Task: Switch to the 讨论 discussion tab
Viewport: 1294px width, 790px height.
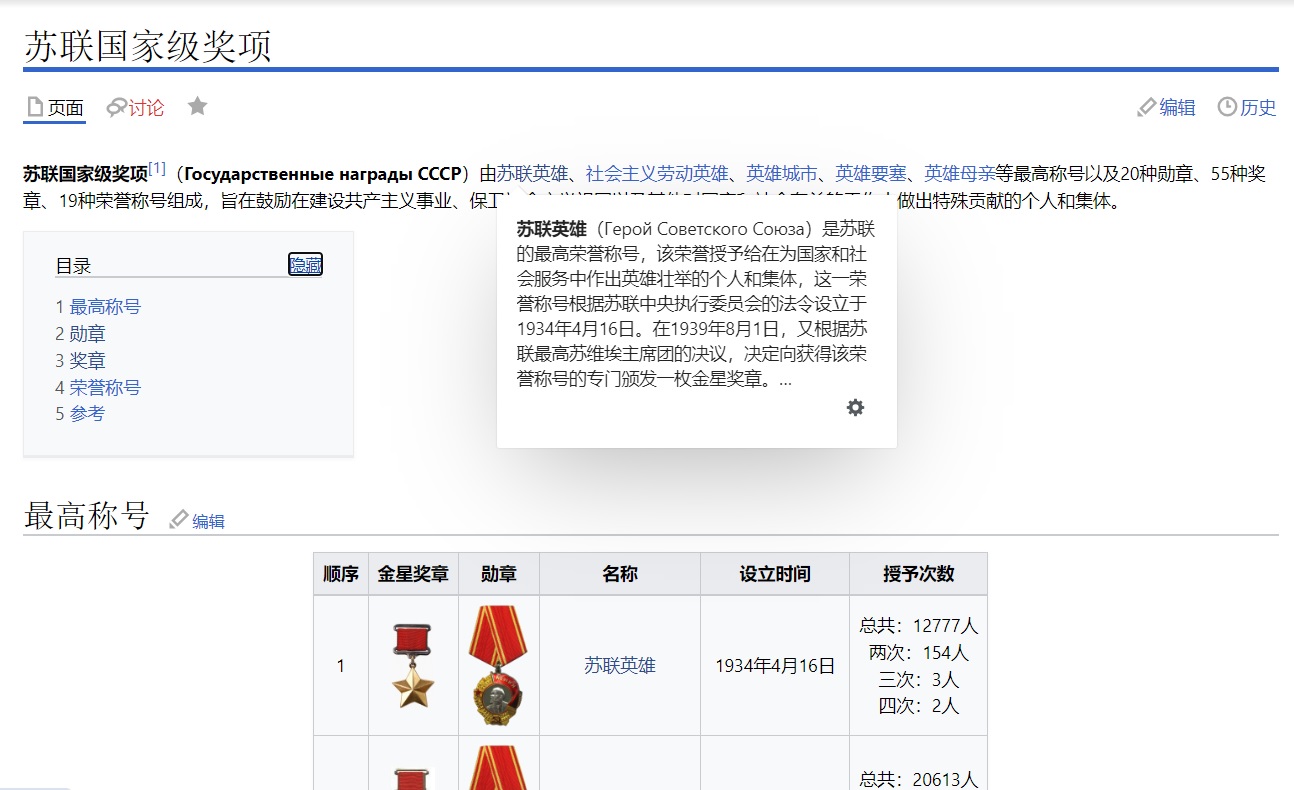Action: coord(135,108)
